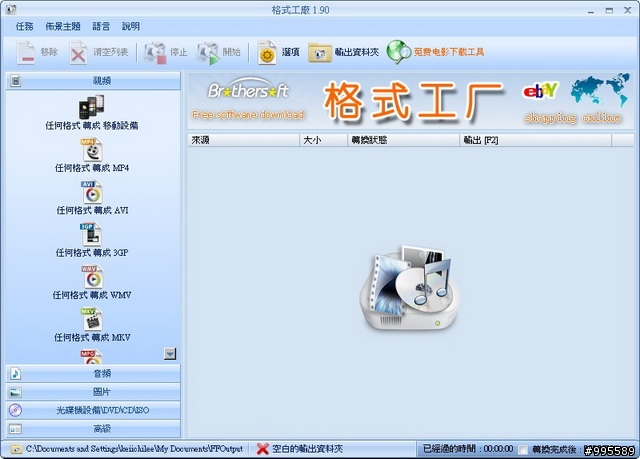Click the disc icon on DVD/CD/ISO section
This screenshot has width=640, height=459.
tap(16, 410)
